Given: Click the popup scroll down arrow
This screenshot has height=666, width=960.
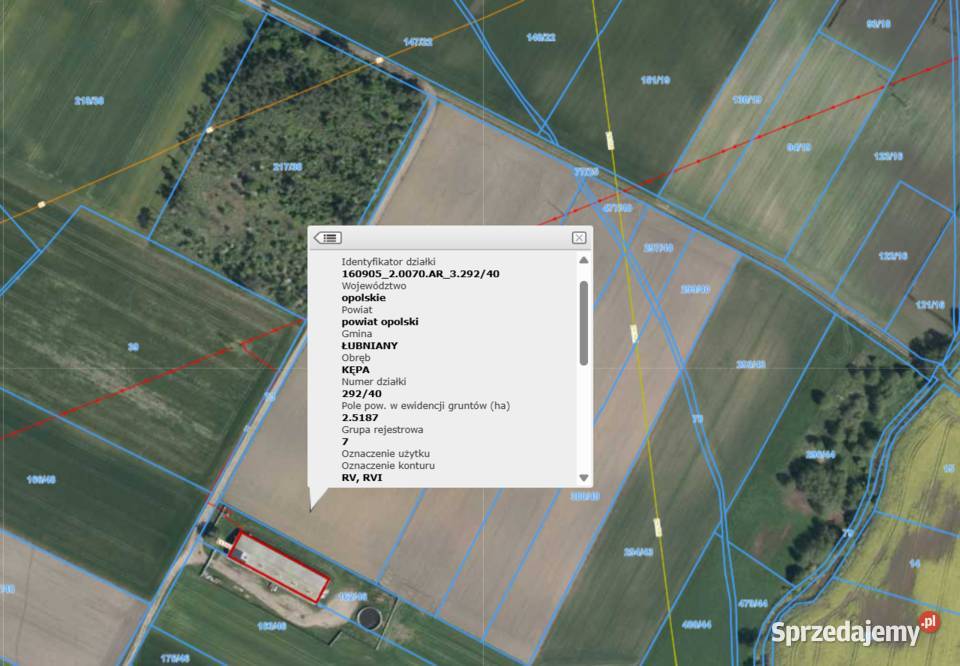Looking at the screenshot, I should 583,477.
